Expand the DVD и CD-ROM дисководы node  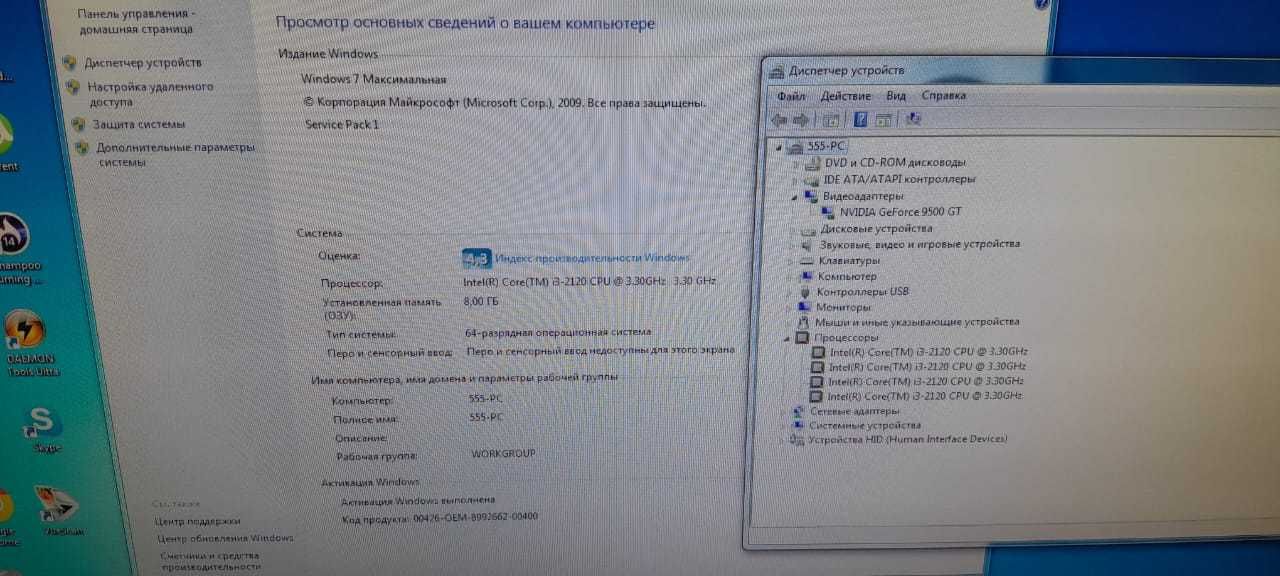(x=798, y=163)
